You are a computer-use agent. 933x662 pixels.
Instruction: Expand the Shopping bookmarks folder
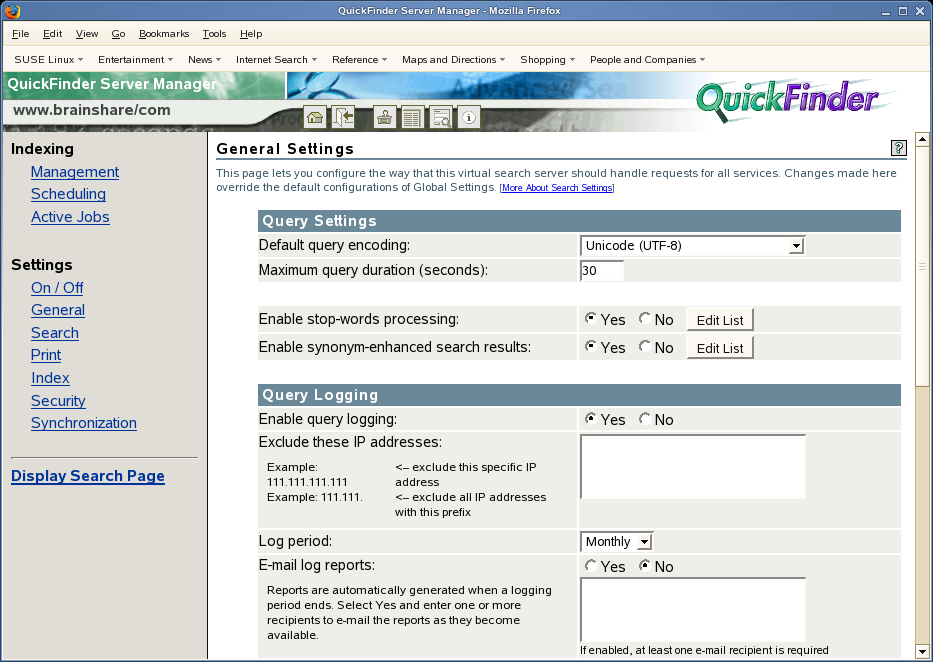click(547, 59)
